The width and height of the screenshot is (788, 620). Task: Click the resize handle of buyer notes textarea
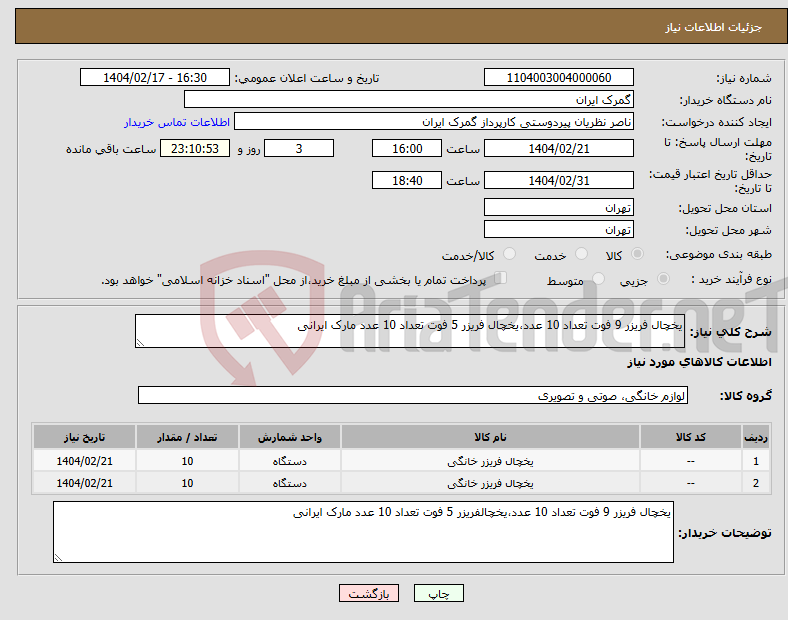[58, 558]
